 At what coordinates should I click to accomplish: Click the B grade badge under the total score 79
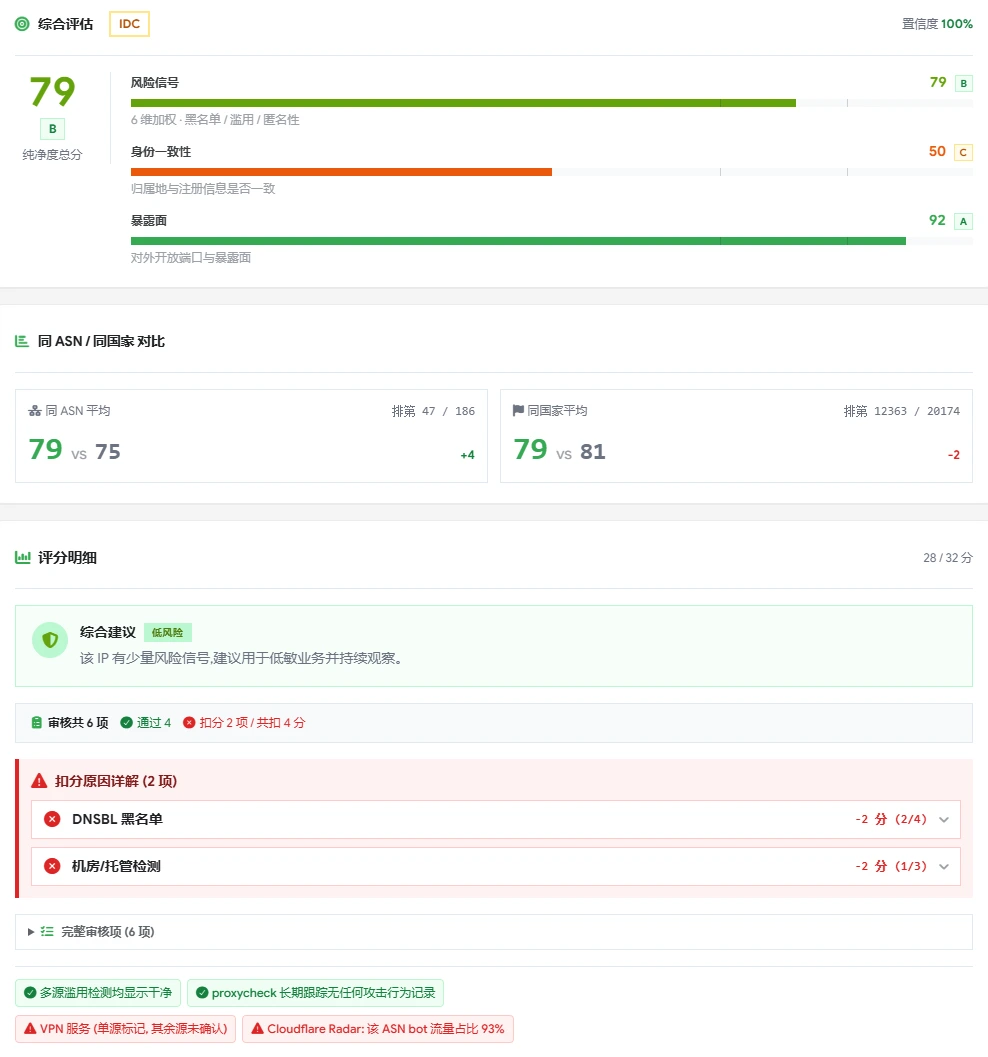tap(53, 129)
